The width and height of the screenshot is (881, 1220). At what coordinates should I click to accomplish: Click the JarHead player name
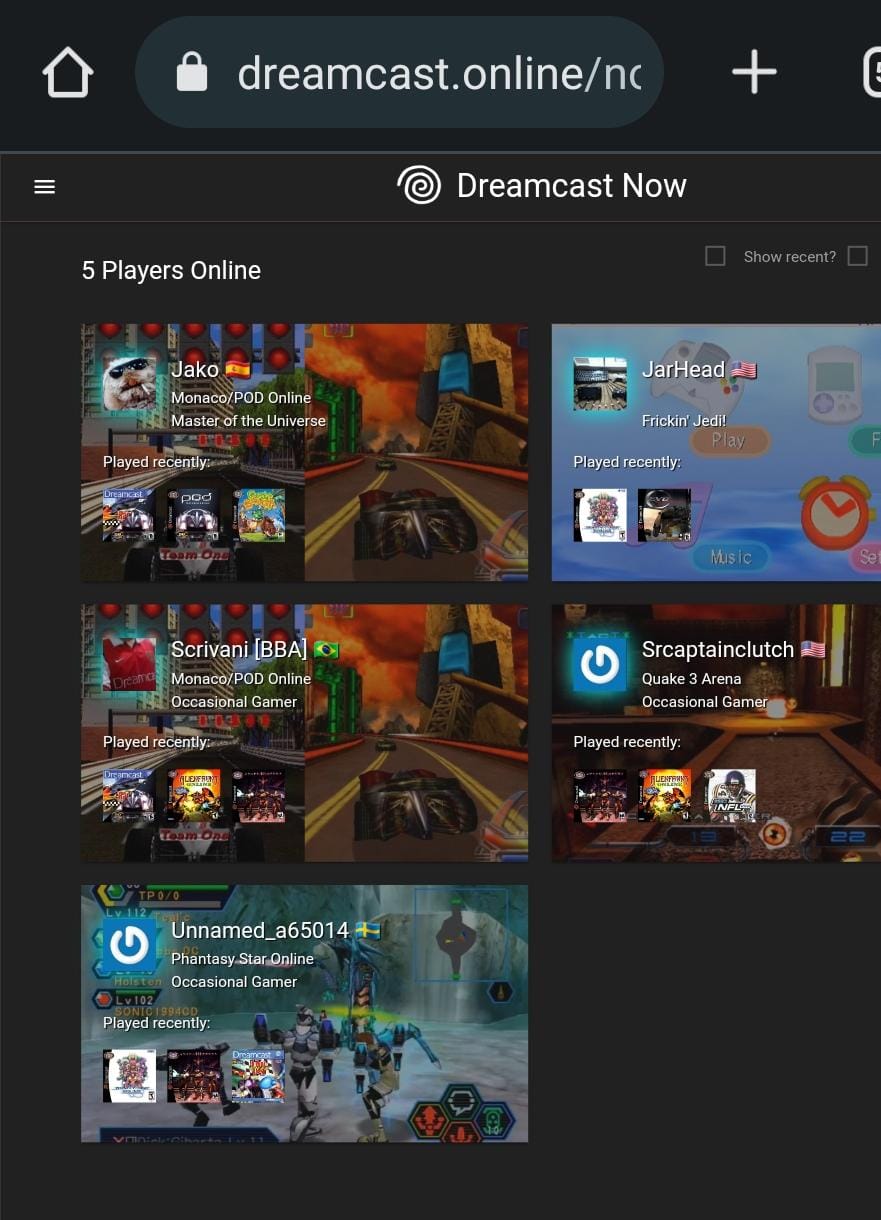(x=683, y=369)
